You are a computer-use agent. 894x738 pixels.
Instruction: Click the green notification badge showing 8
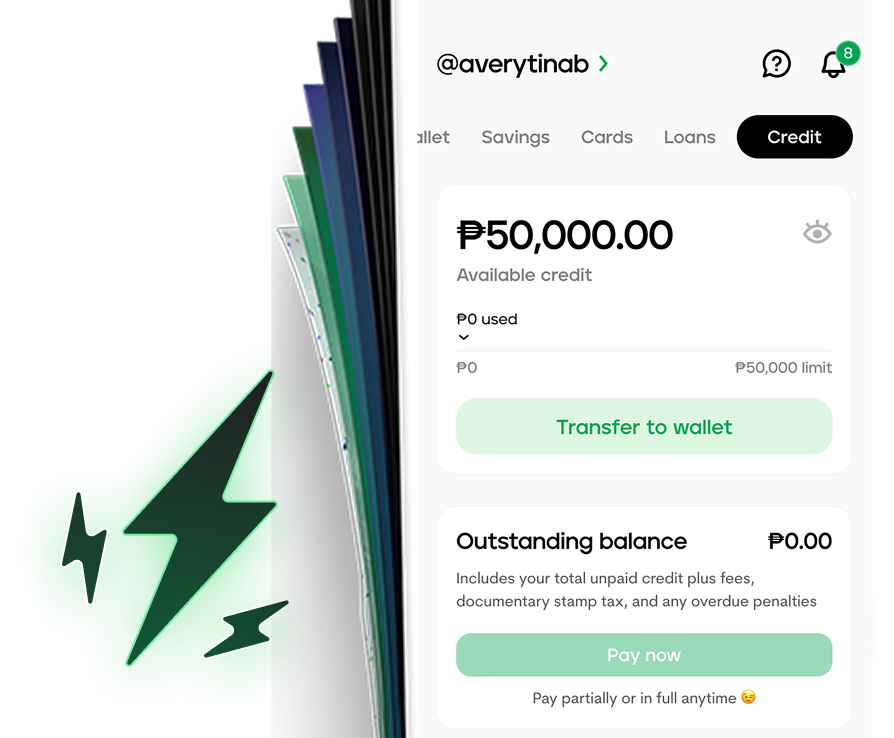[x=848, y=53]
